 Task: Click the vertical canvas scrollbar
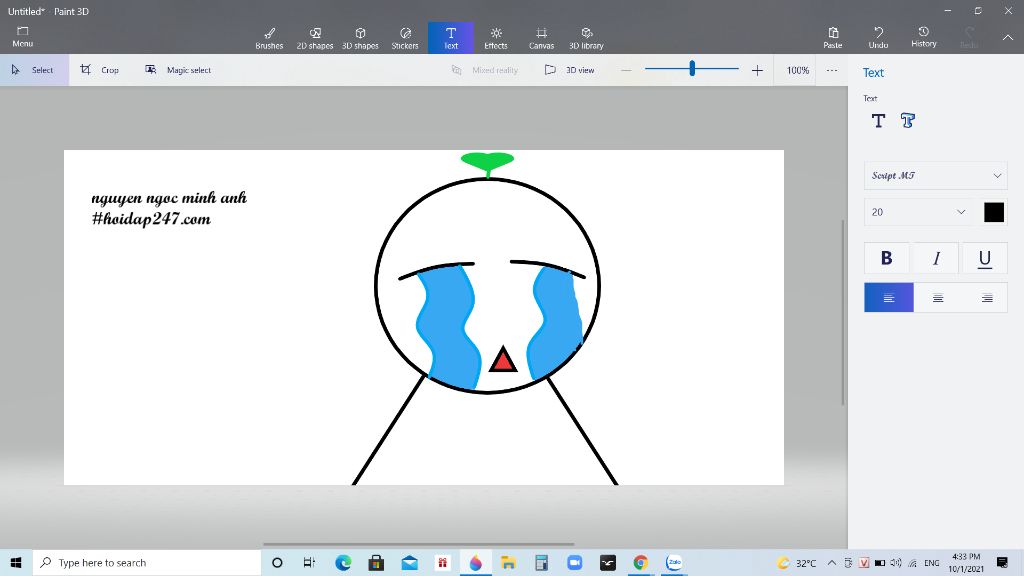pos(842,312)
